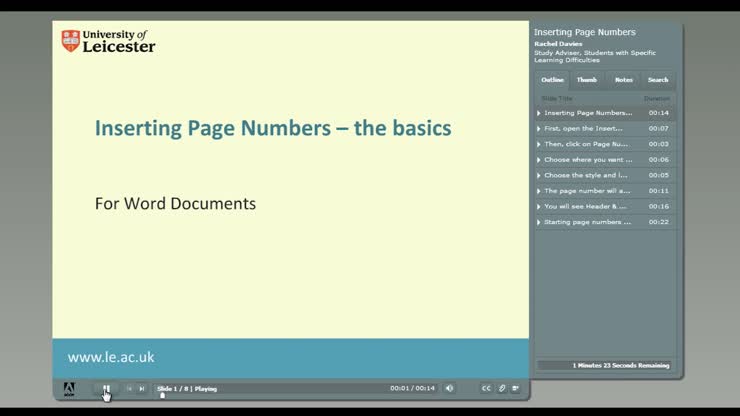Expand arrow beside 'Choose where you want ...'

click(x=538, y=160)
